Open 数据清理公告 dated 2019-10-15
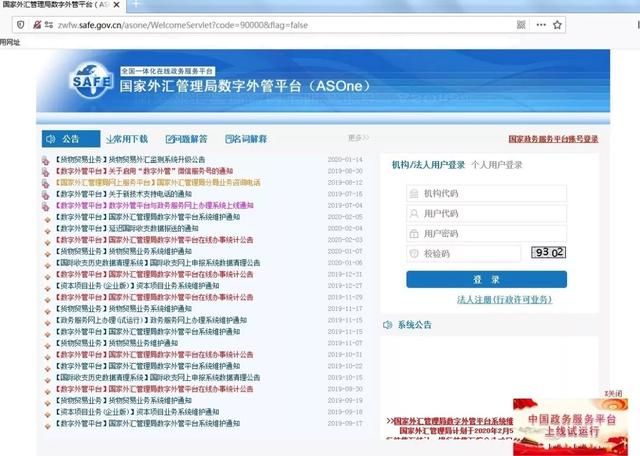 [158, 377]
